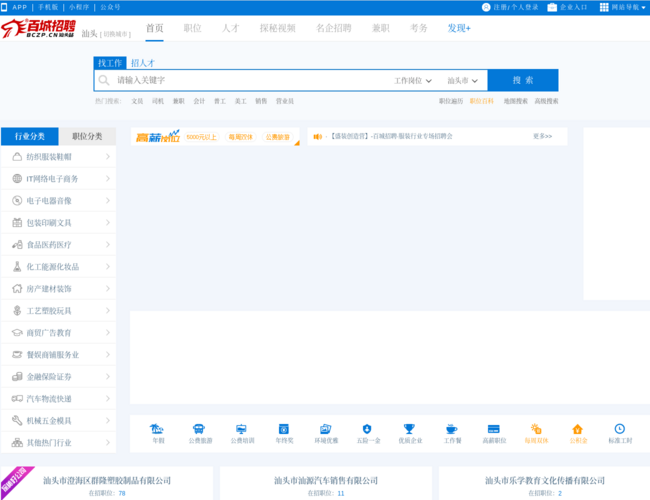Open the 名企招聘 nav item
Viewport: 650px width, 500px height.
(334, 28)
